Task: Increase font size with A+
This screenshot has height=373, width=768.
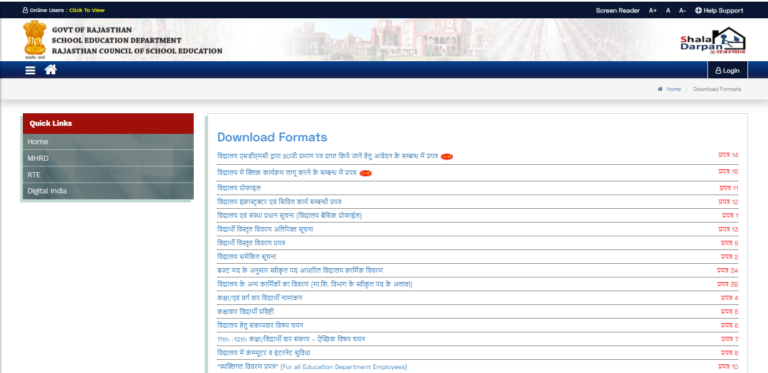Action: (x=652, y=10)
